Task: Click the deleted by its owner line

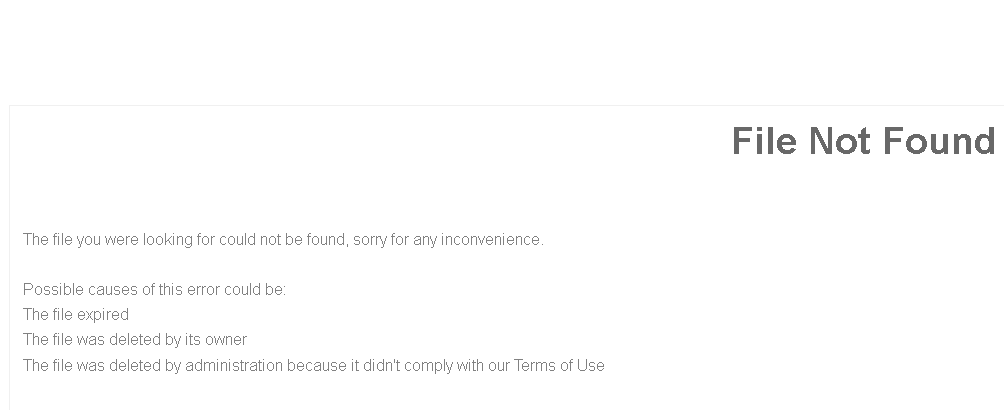Action: (x=134, y=340)
